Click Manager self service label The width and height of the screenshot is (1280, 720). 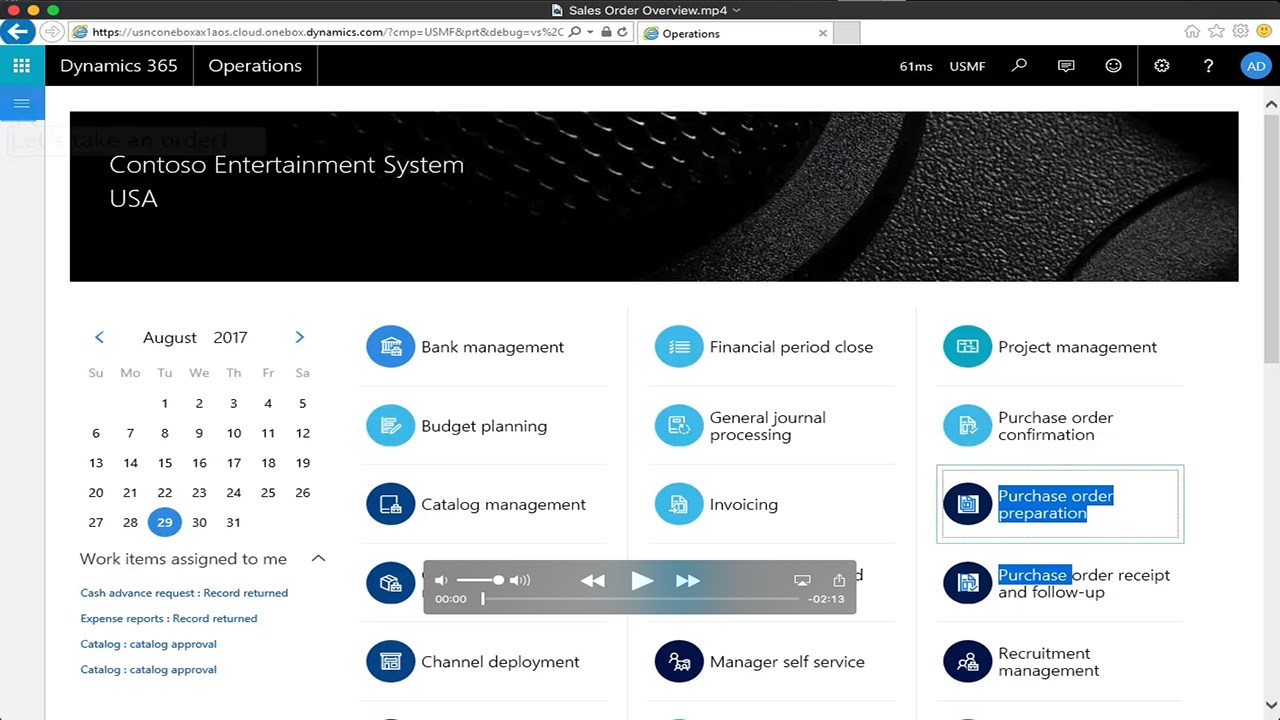click(787, 662)
